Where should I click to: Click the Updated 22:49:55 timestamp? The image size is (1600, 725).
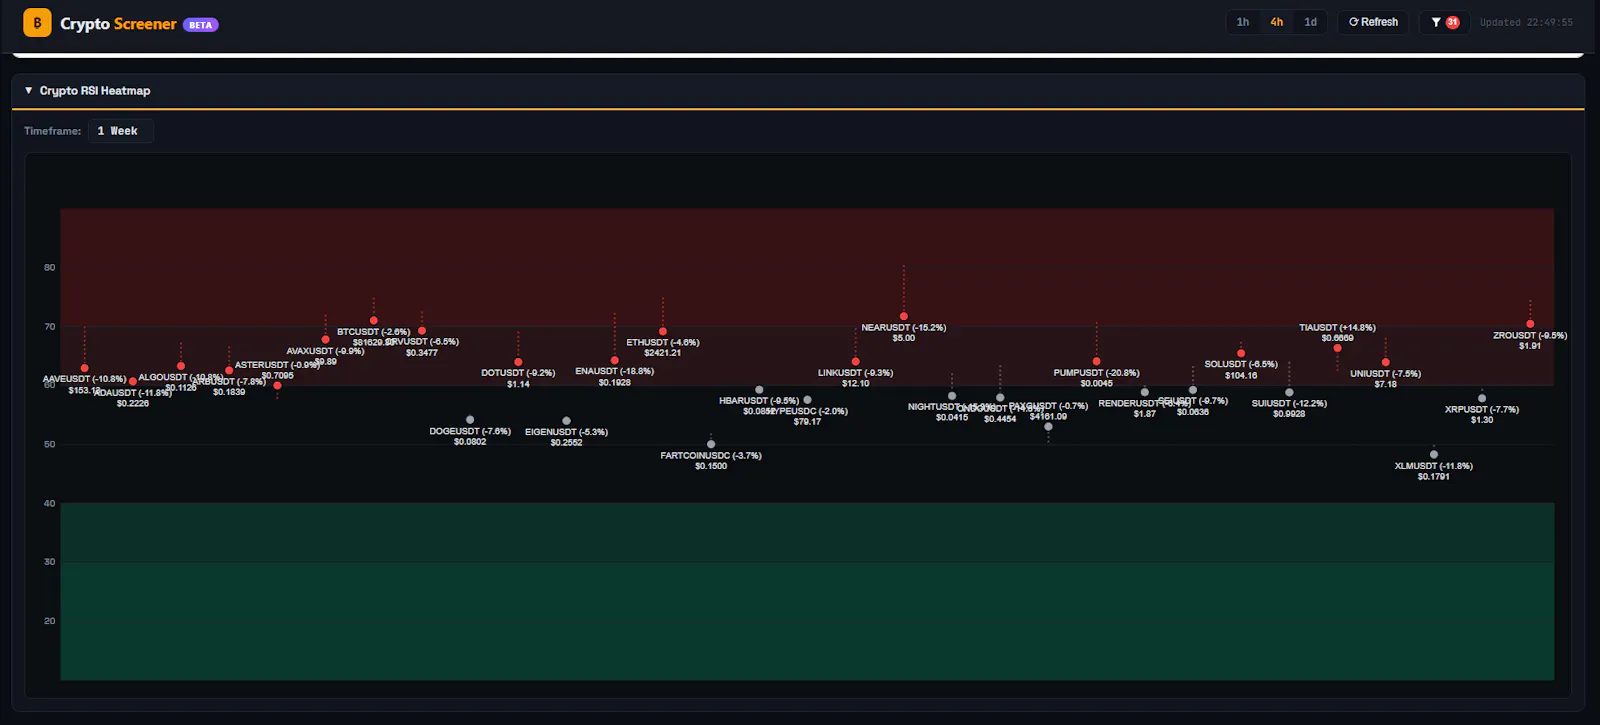point(1526,22)
